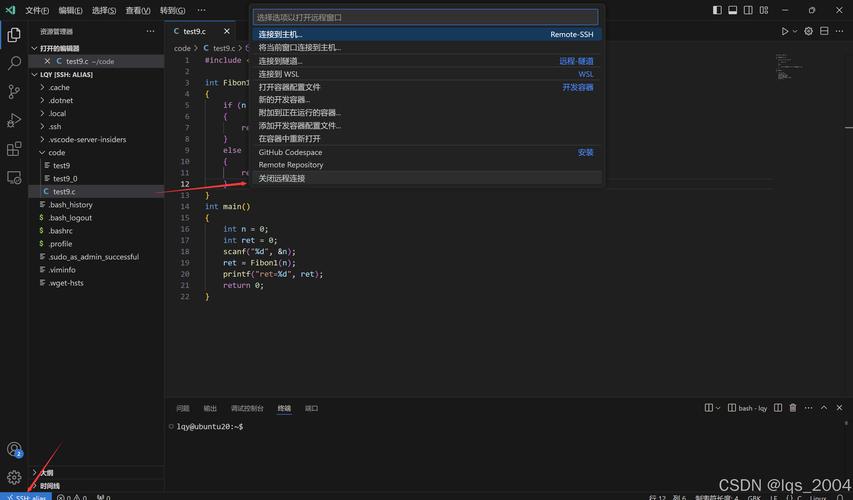
Task: Select 打开容器配置文件 option
Action: (x=426, y=87)
